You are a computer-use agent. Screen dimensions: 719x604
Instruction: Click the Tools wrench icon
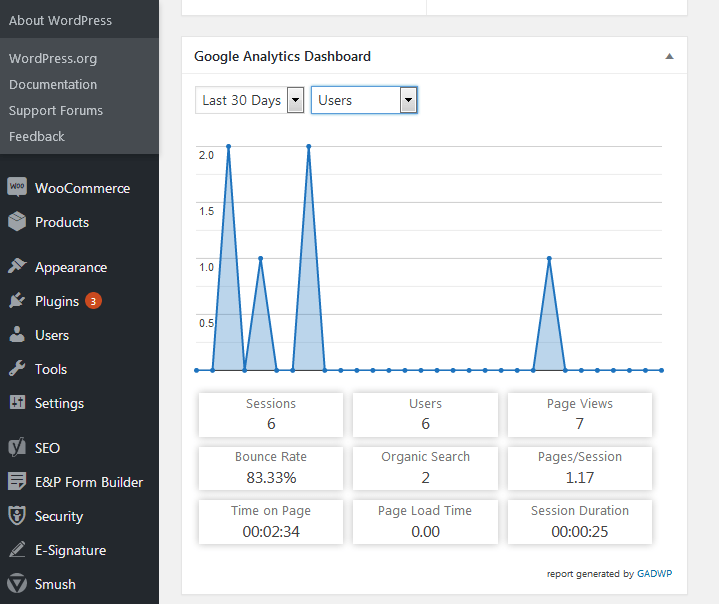tap(17, 369)
